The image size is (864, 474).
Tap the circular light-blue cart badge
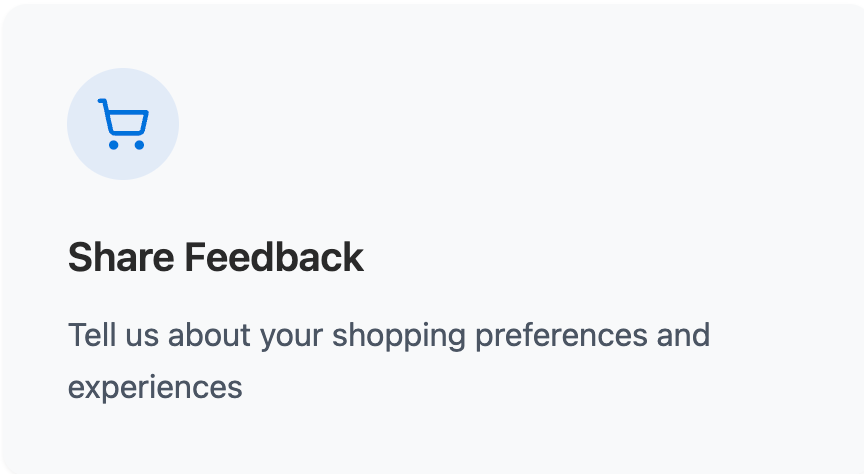click(123, 124)
